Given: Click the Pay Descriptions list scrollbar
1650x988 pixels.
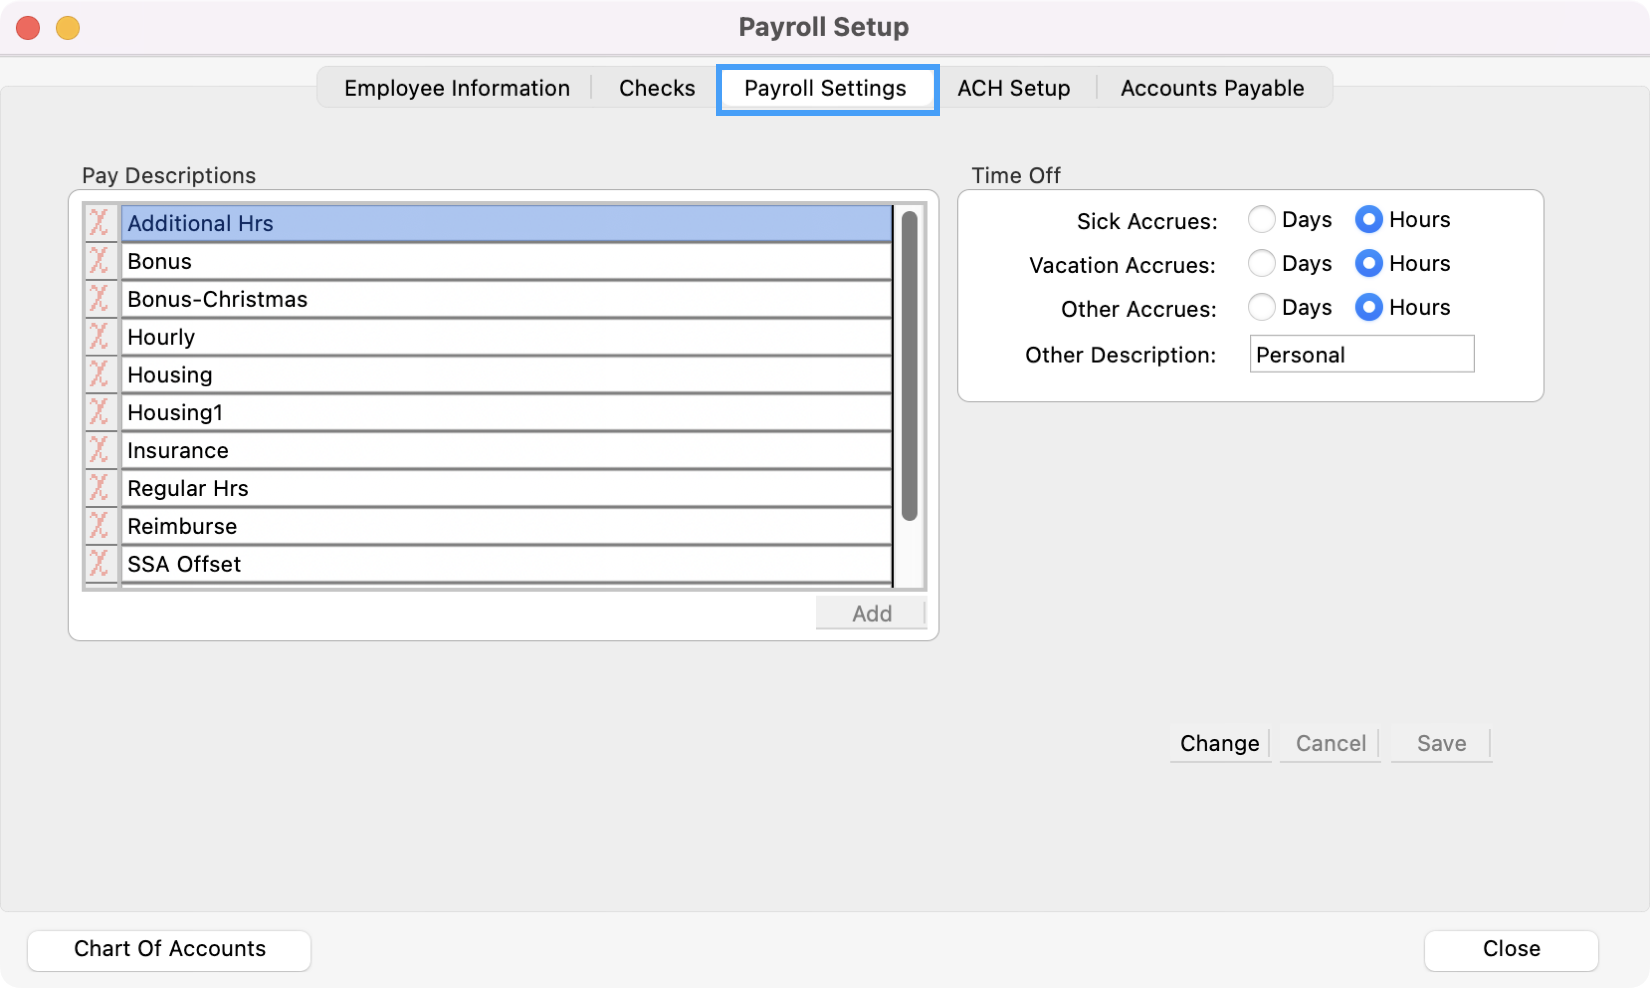Looking at the screenshot, I should click(909, 366).
